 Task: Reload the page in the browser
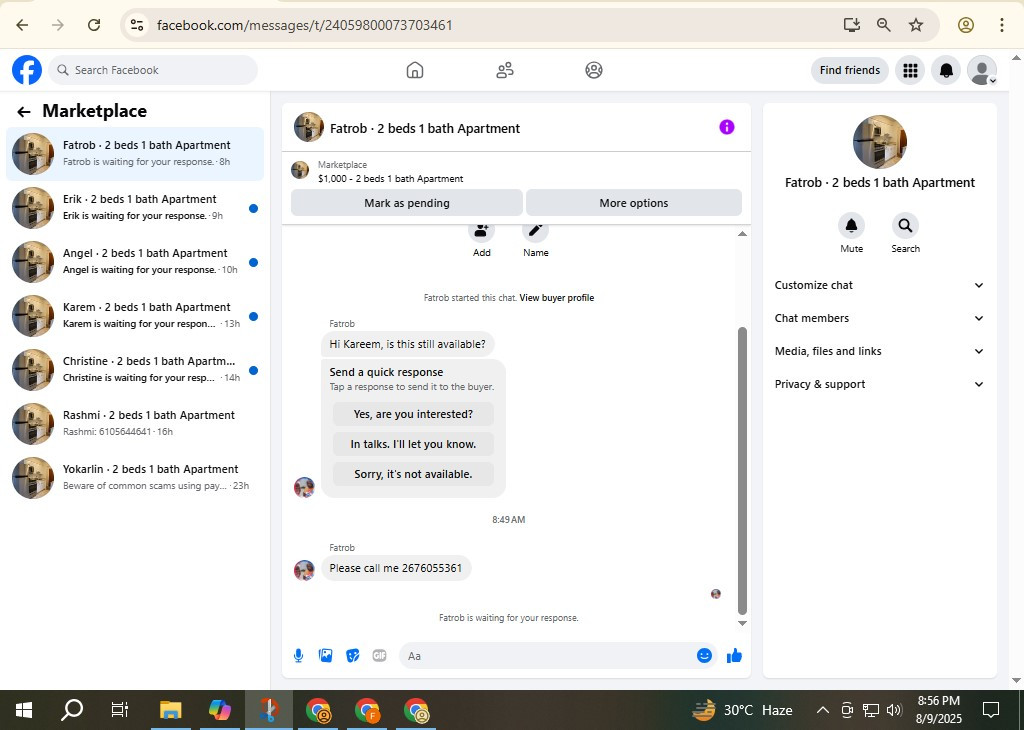pyautogui.click(x=94, y=25)
